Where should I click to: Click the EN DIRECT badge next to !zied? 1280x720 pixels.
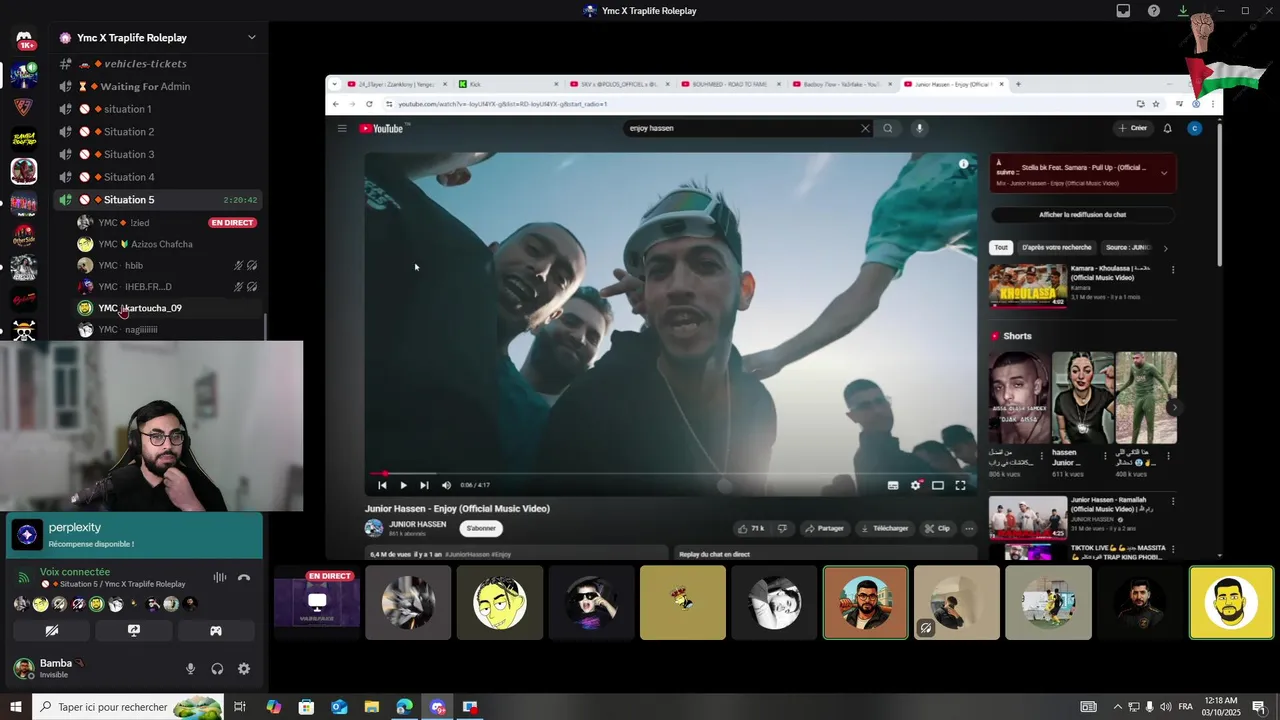[x=232, y=223]
